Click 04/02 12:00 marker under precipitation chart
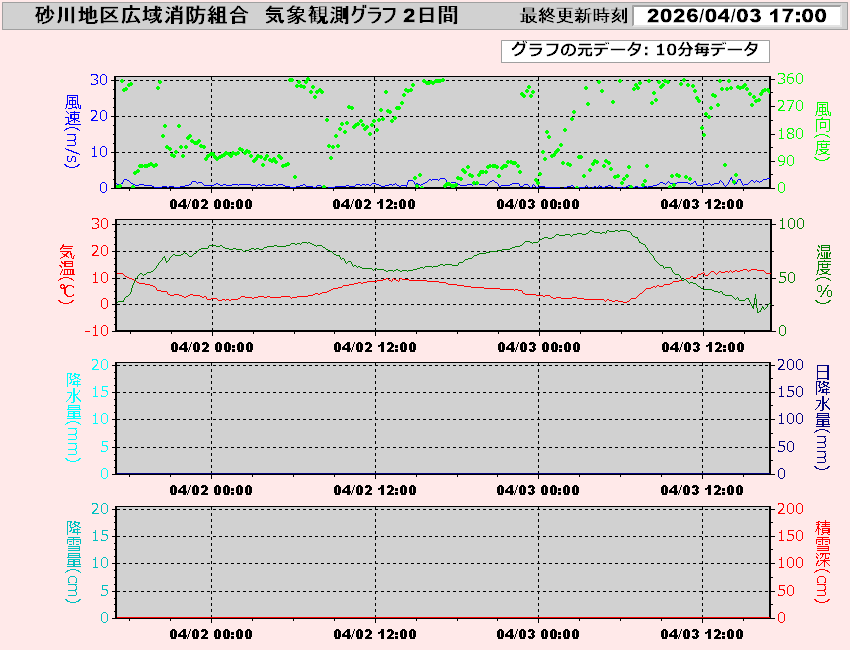The width and height of the screenshot is (850, 650). coord(375,490)
